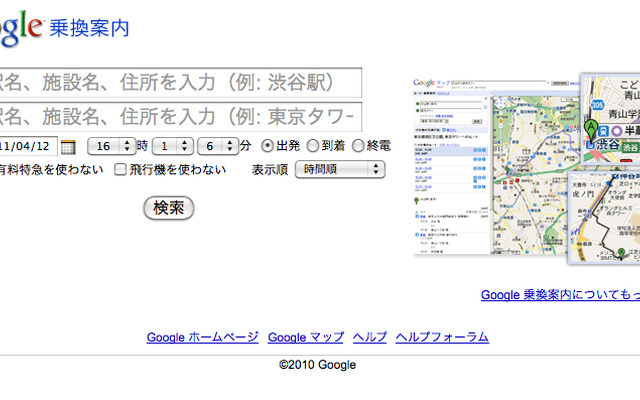
Task: Open the Google ホームページ link
Action: click(202, 337)
